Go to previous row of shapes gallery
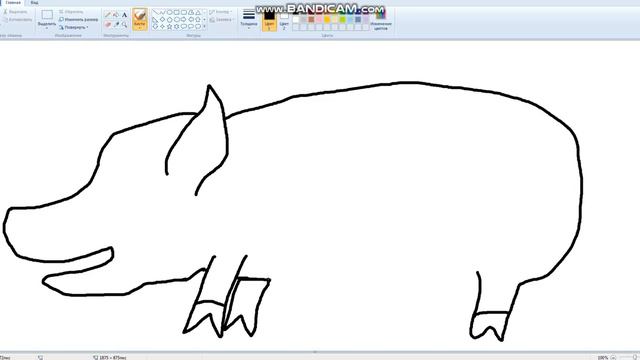This screenshot has height=360, width=640. tap(204, 13)
